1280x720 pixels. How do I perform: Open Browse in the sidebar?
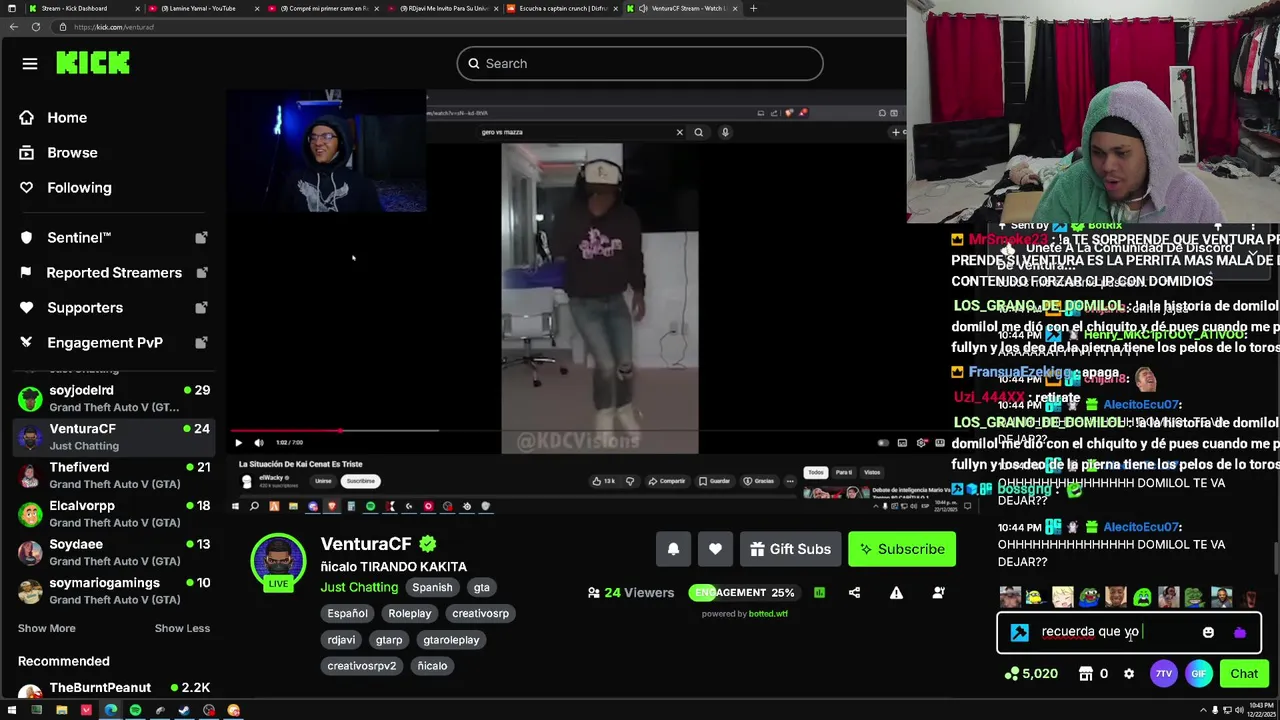pos(72,153)
